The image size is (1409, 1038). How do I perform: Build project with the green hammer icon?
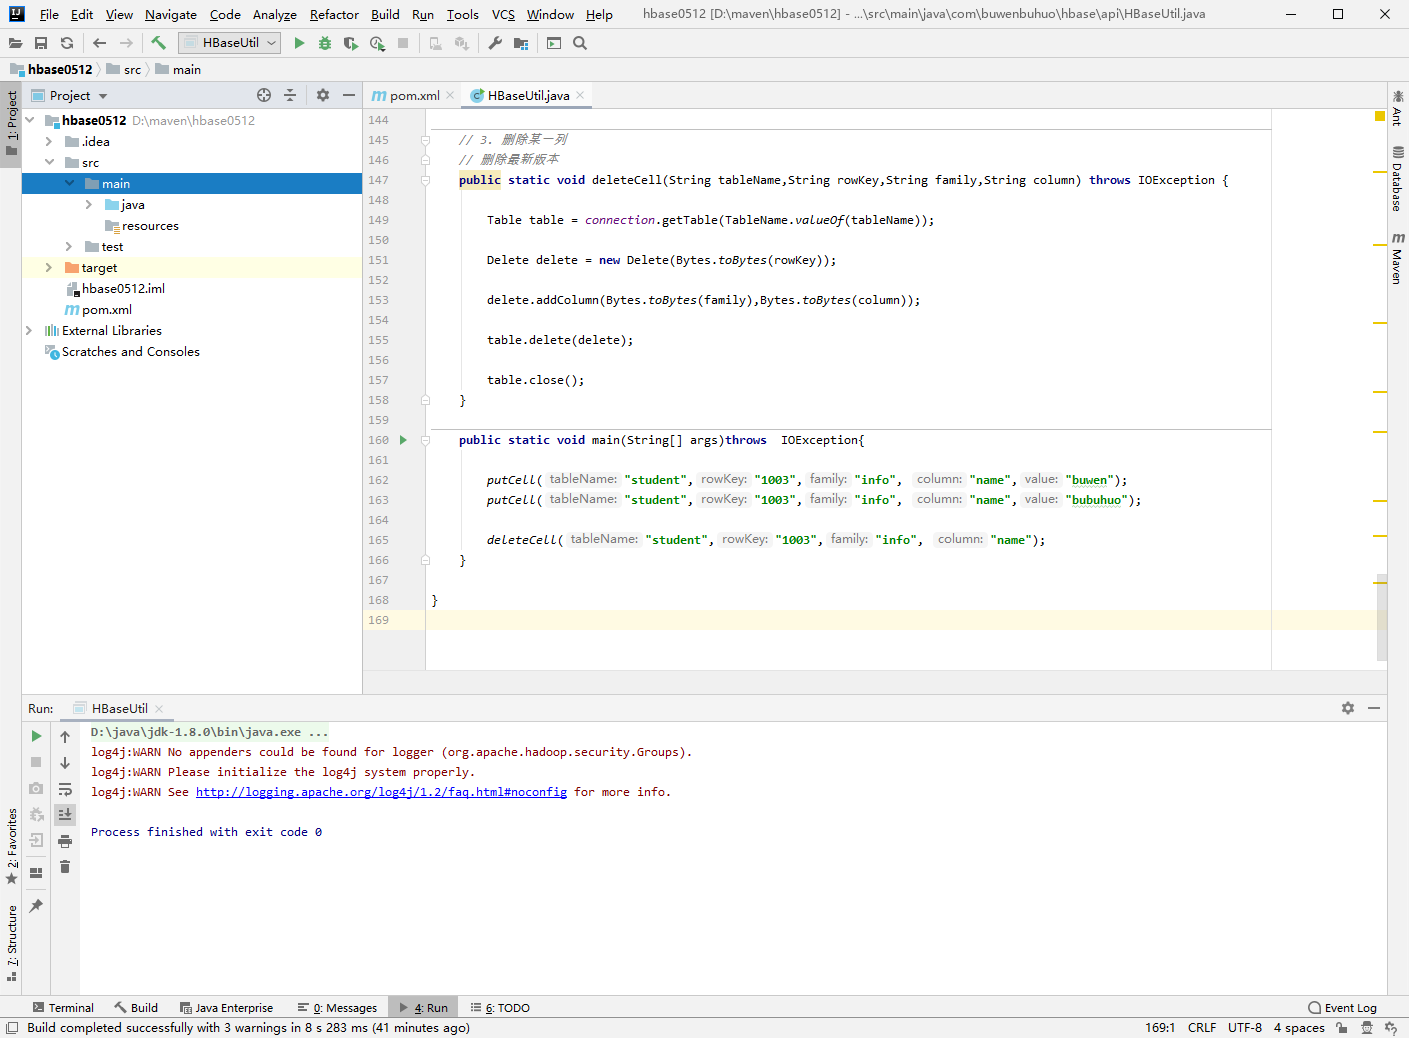coord(158,43)
